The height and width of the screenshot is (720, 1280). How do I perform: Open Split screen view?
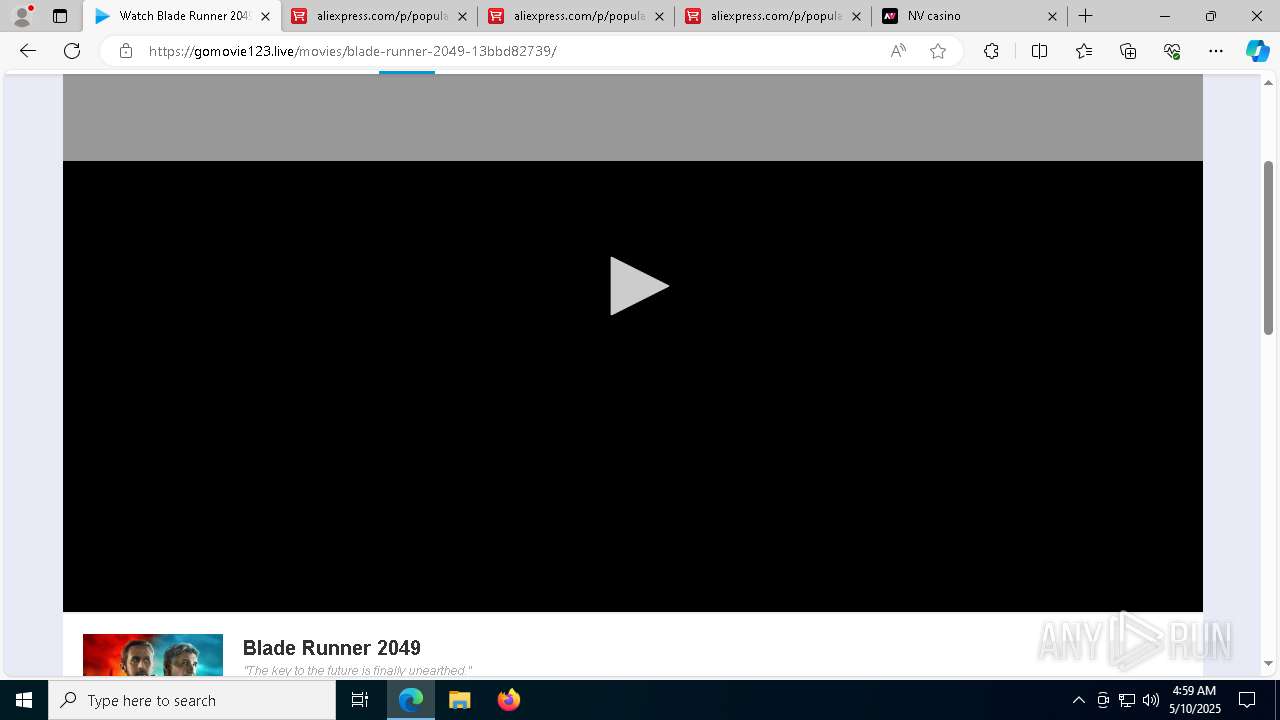1039,51
